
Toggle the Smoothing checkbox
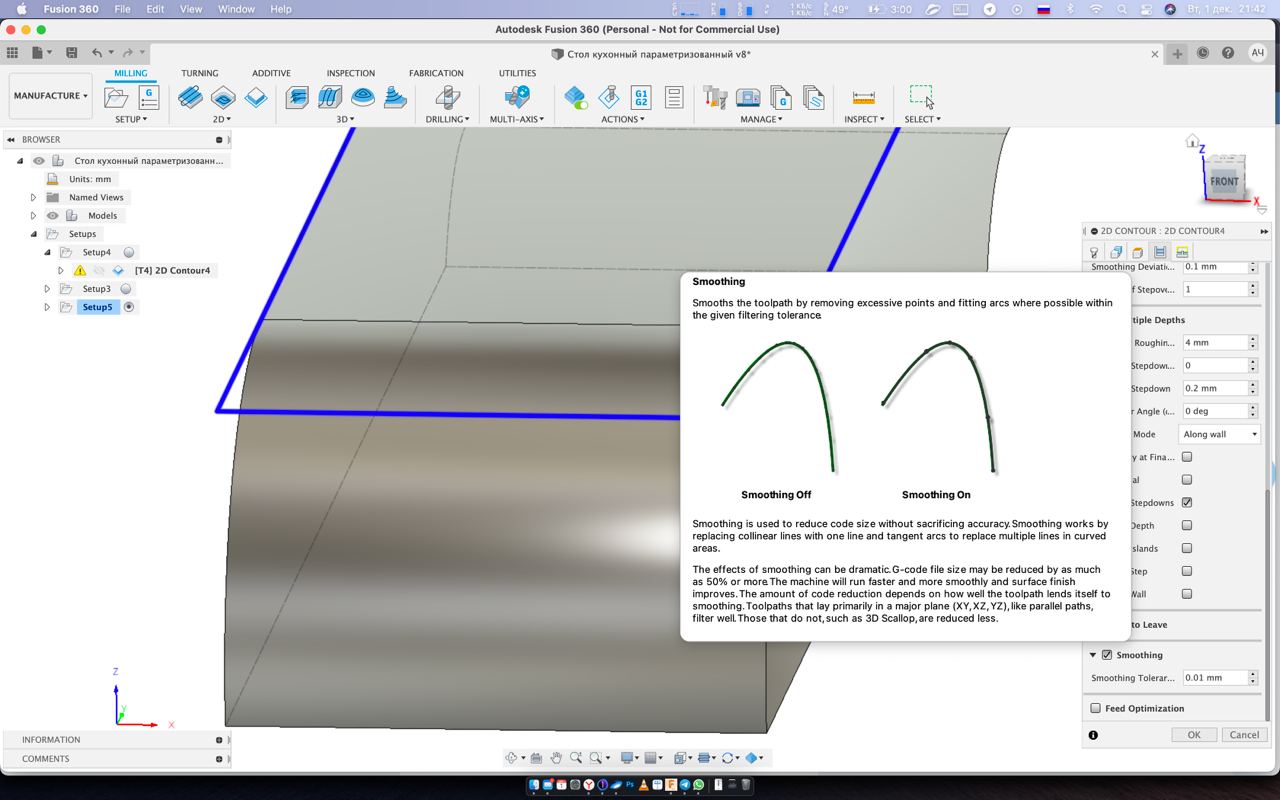pyautogui.click(x=1107, y=655)
